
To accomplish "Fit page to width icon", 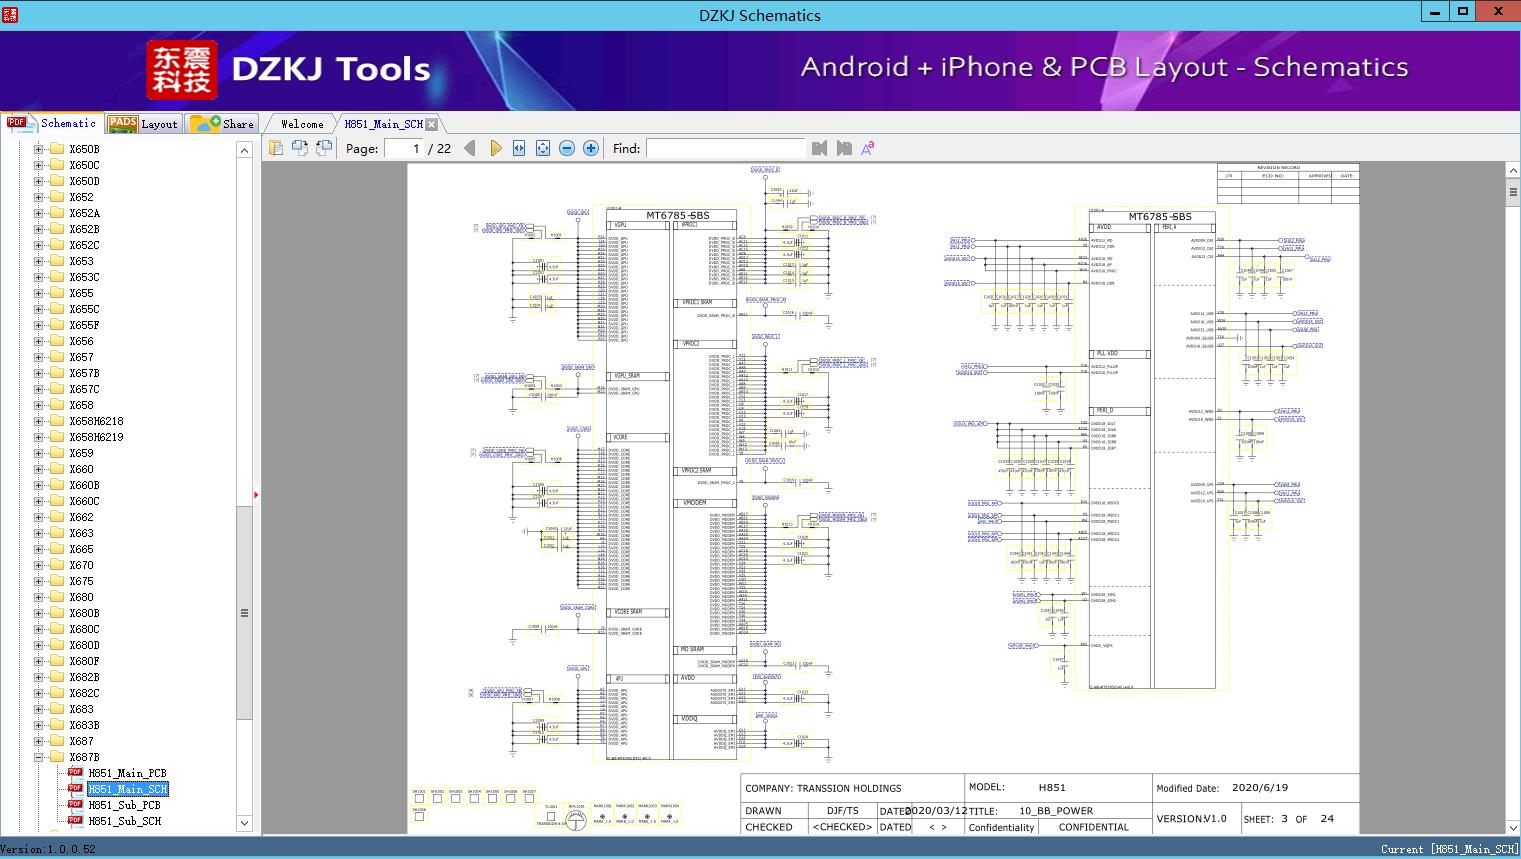I will click(519, 148).
